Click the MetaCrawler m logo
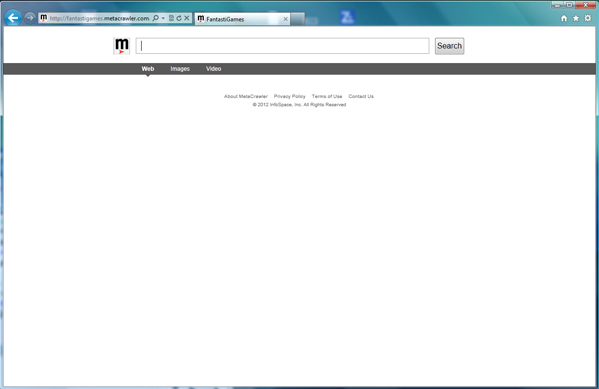The image size is (599, 389). click(x=121, y=46)
